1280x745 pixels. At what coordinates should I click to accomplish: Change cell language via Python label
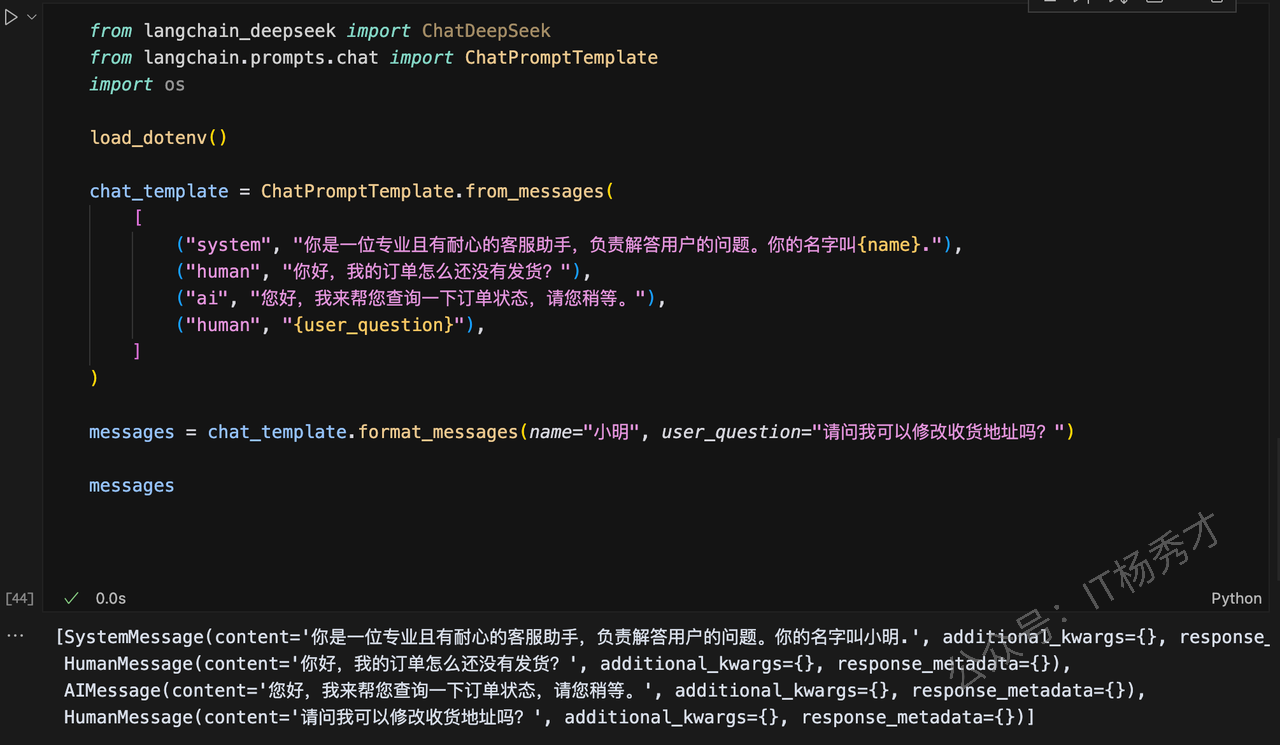click(1236, 598)
